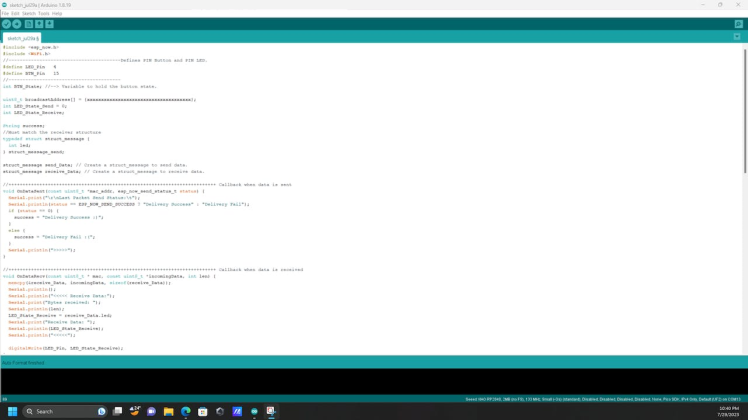This screenshot has height=420, width=748.
Task: Open the Teams chat taskbar icon
Action: (152, 411)
